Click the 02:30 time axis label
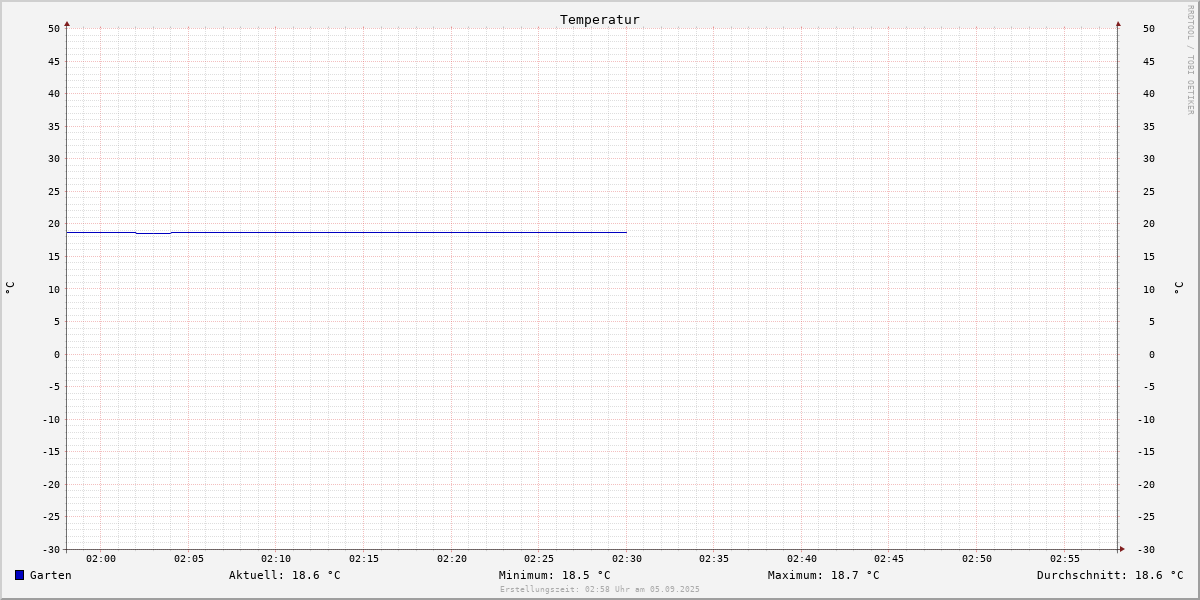Image resolution: width=1200 pixels, height=600 pixels. tap(627, 559)
